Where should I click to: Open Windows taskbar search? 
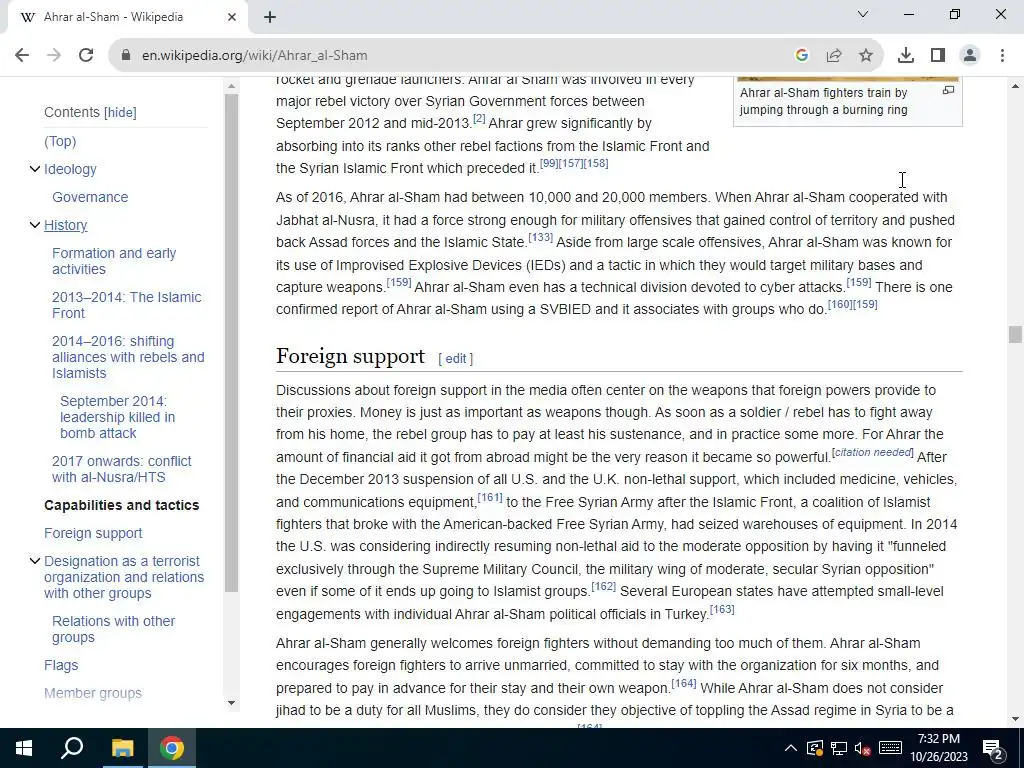click(x=72, y=748)
